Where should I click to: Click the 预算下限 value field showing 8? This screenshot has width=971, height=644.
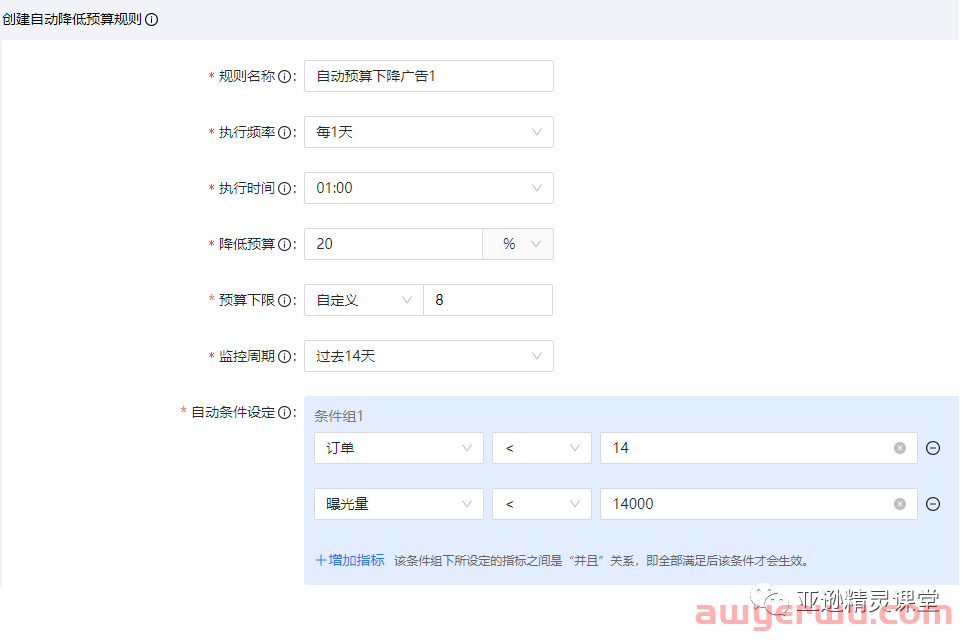tap(488, 300)
